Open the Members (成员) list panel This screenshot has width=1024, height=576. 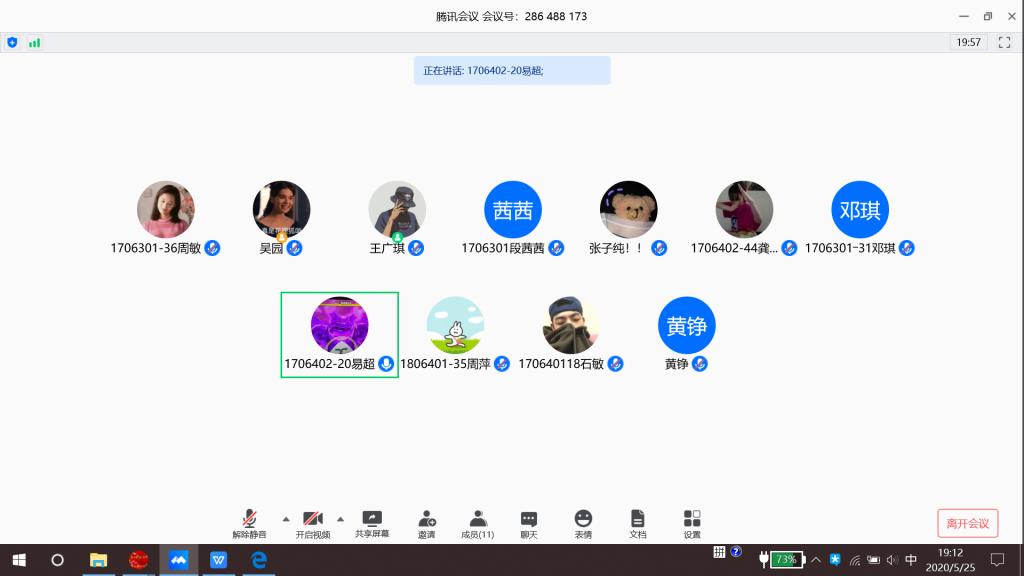coord(478,523)
